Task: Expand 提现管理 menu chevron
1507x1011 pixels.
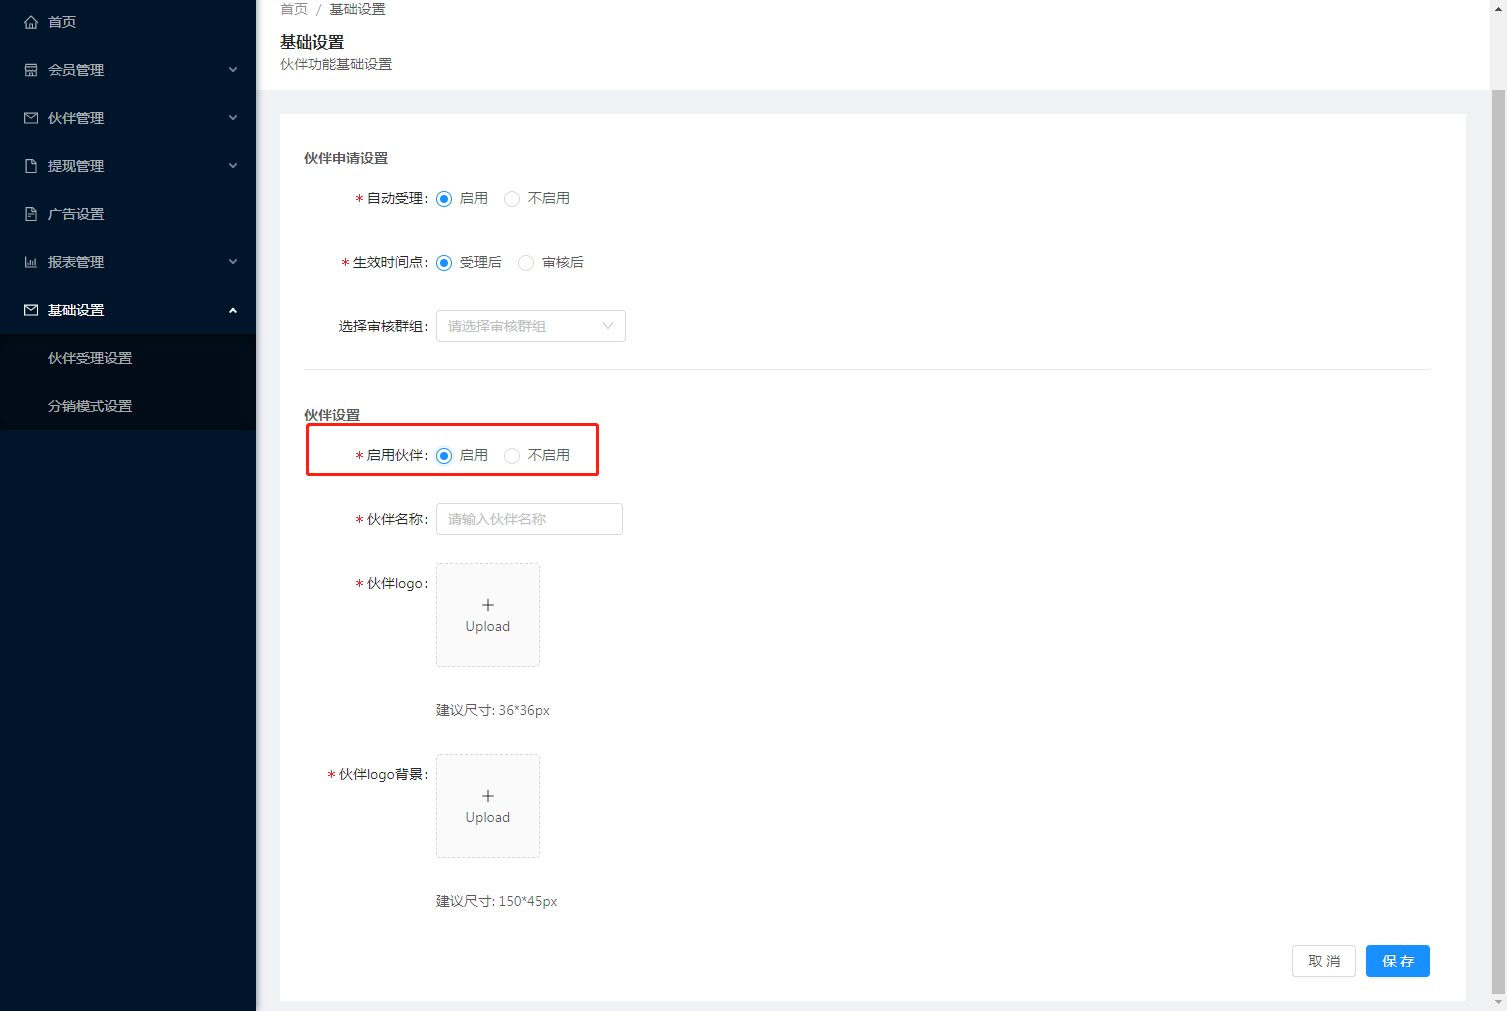Action: [x=233, y=166]
